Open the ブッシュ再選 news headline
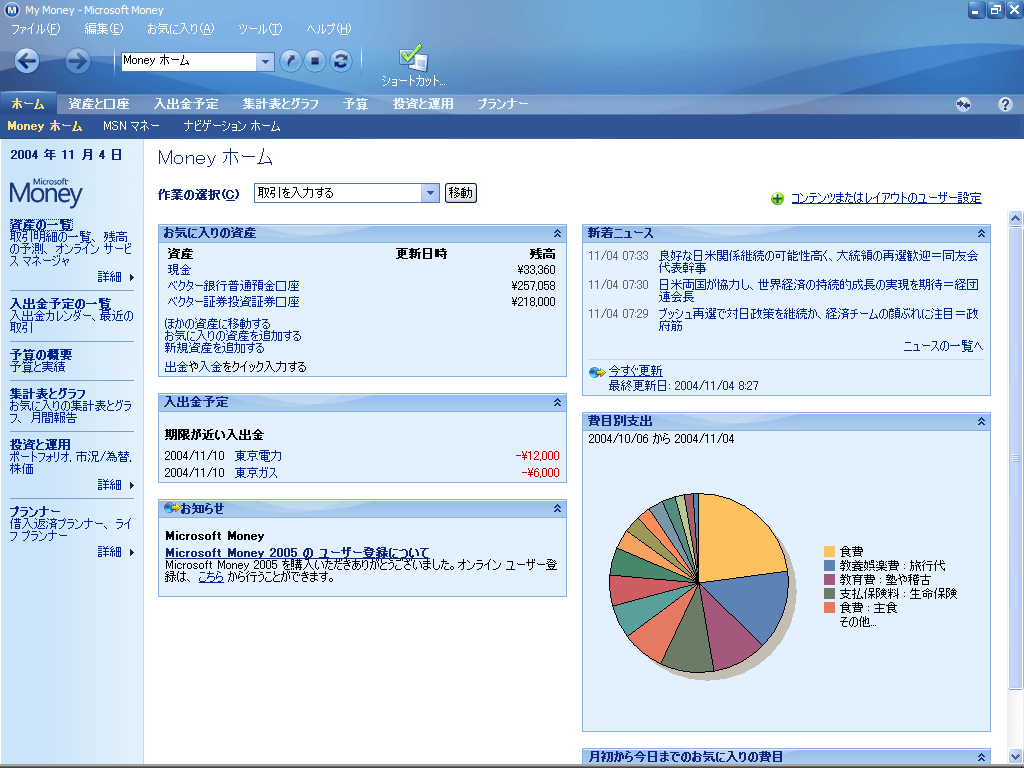Screen dimensions: 1024x768 818,319
